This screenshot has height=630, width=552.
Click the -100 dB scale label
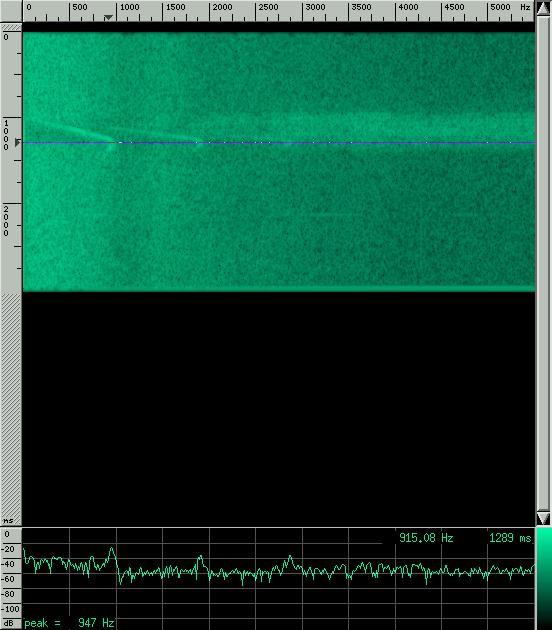[10, 609]
